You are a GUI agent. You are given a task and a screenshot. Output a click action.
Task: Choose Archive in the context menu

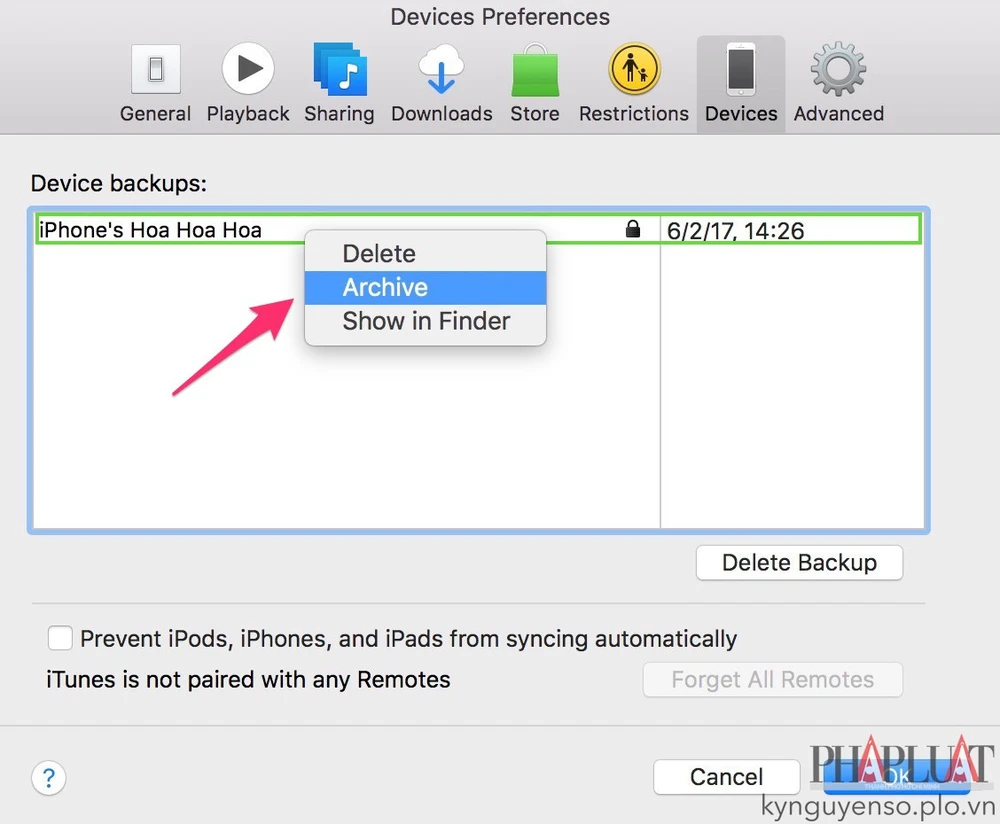385,288
